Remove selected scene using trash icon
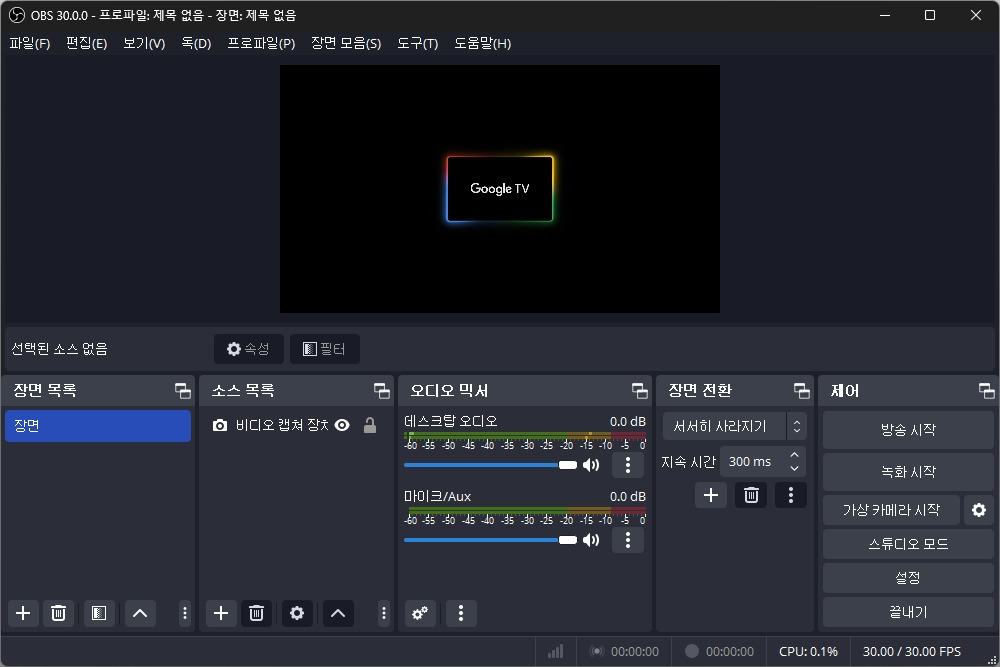The height and width of the screenshot is (667, 1000). click(58, 613)
